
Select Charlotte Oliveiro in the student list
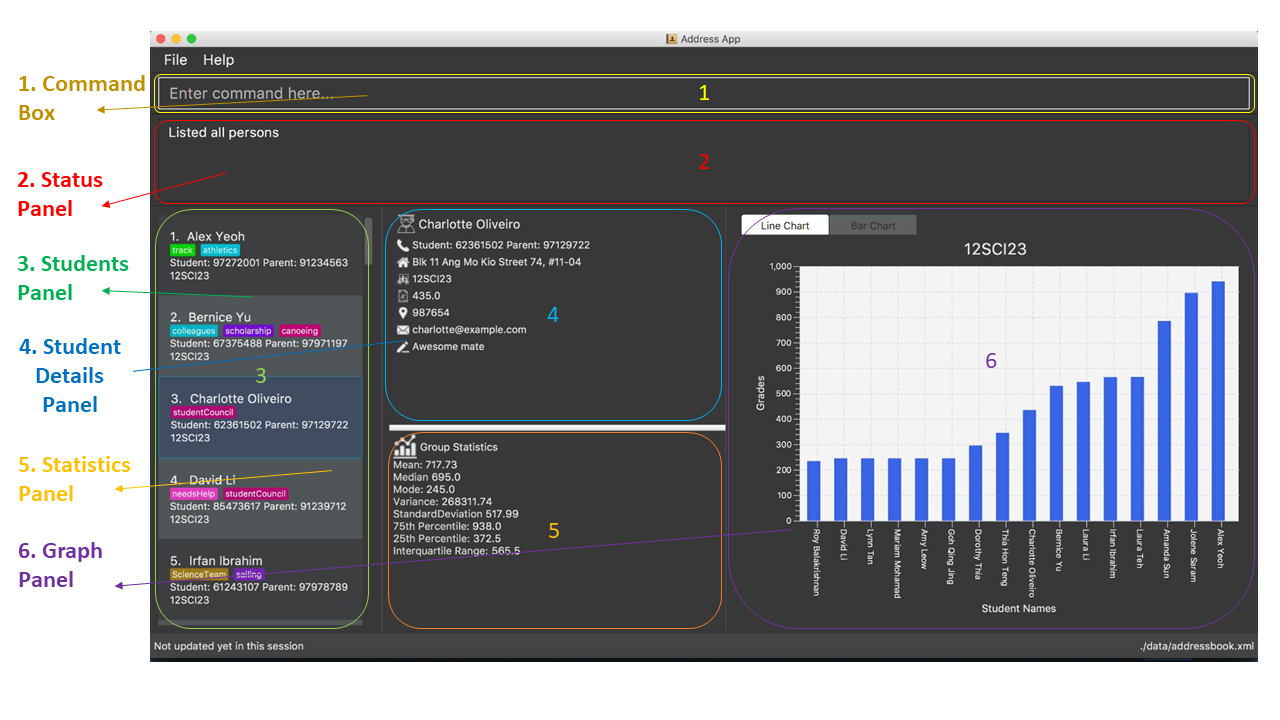coord(260,417)
